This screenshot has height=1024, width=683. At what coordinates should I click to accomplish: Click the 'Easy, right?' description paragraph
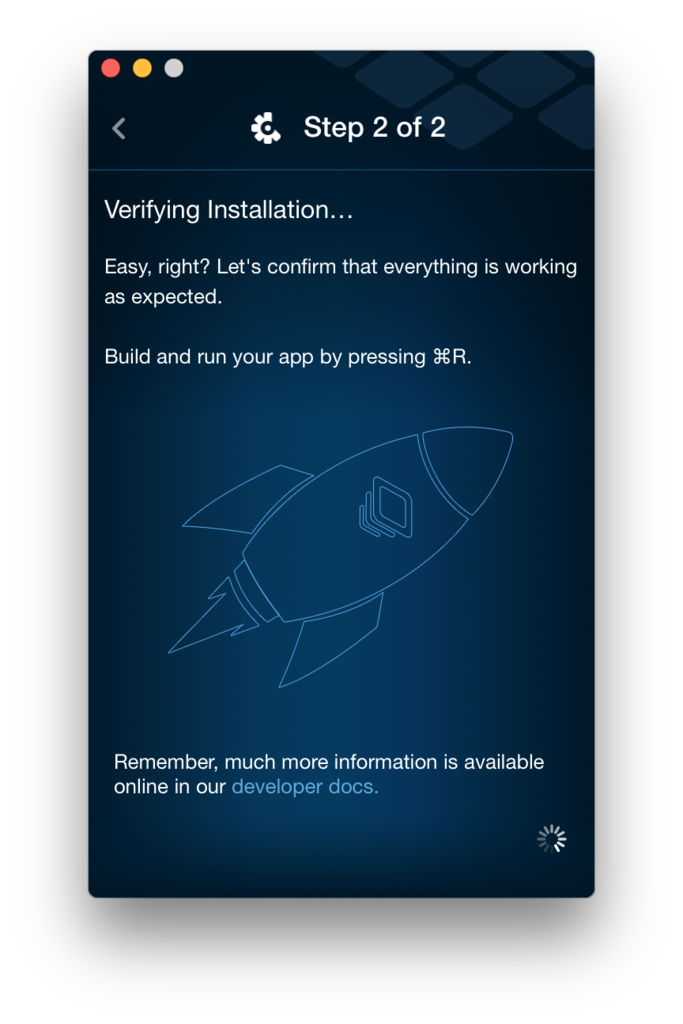click(x=340, y=281)
